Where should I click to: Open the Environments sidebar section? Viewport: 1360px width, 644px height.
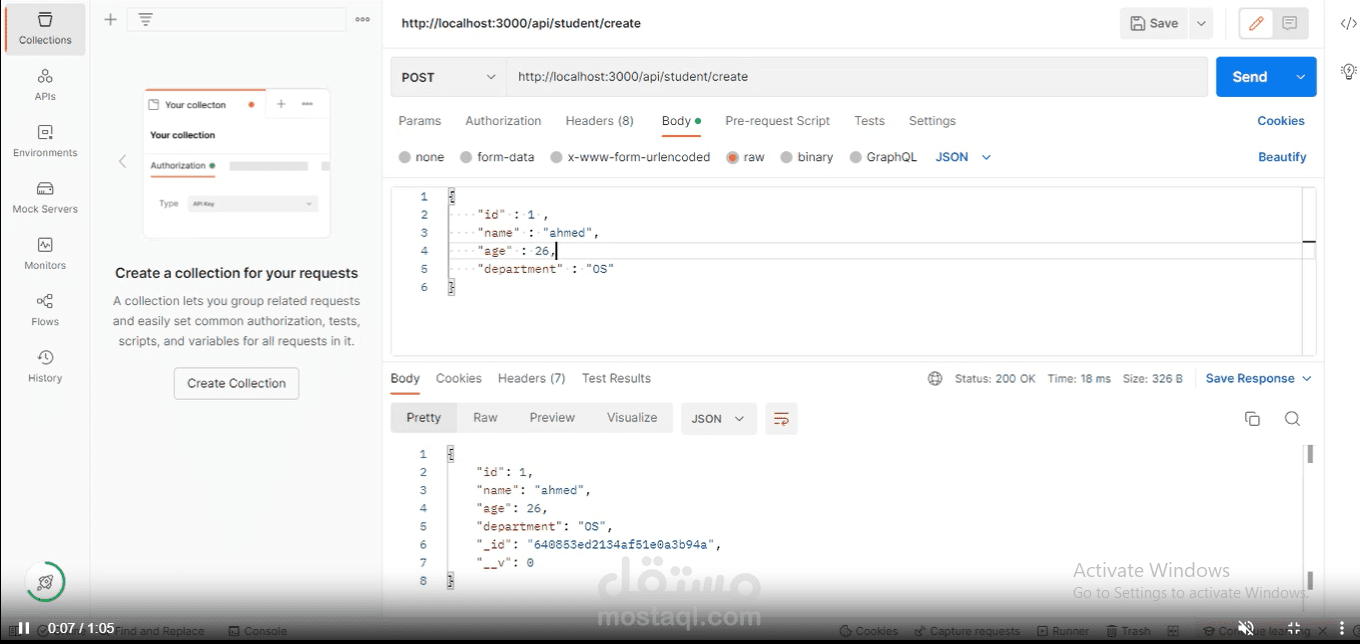coord(45,141)
